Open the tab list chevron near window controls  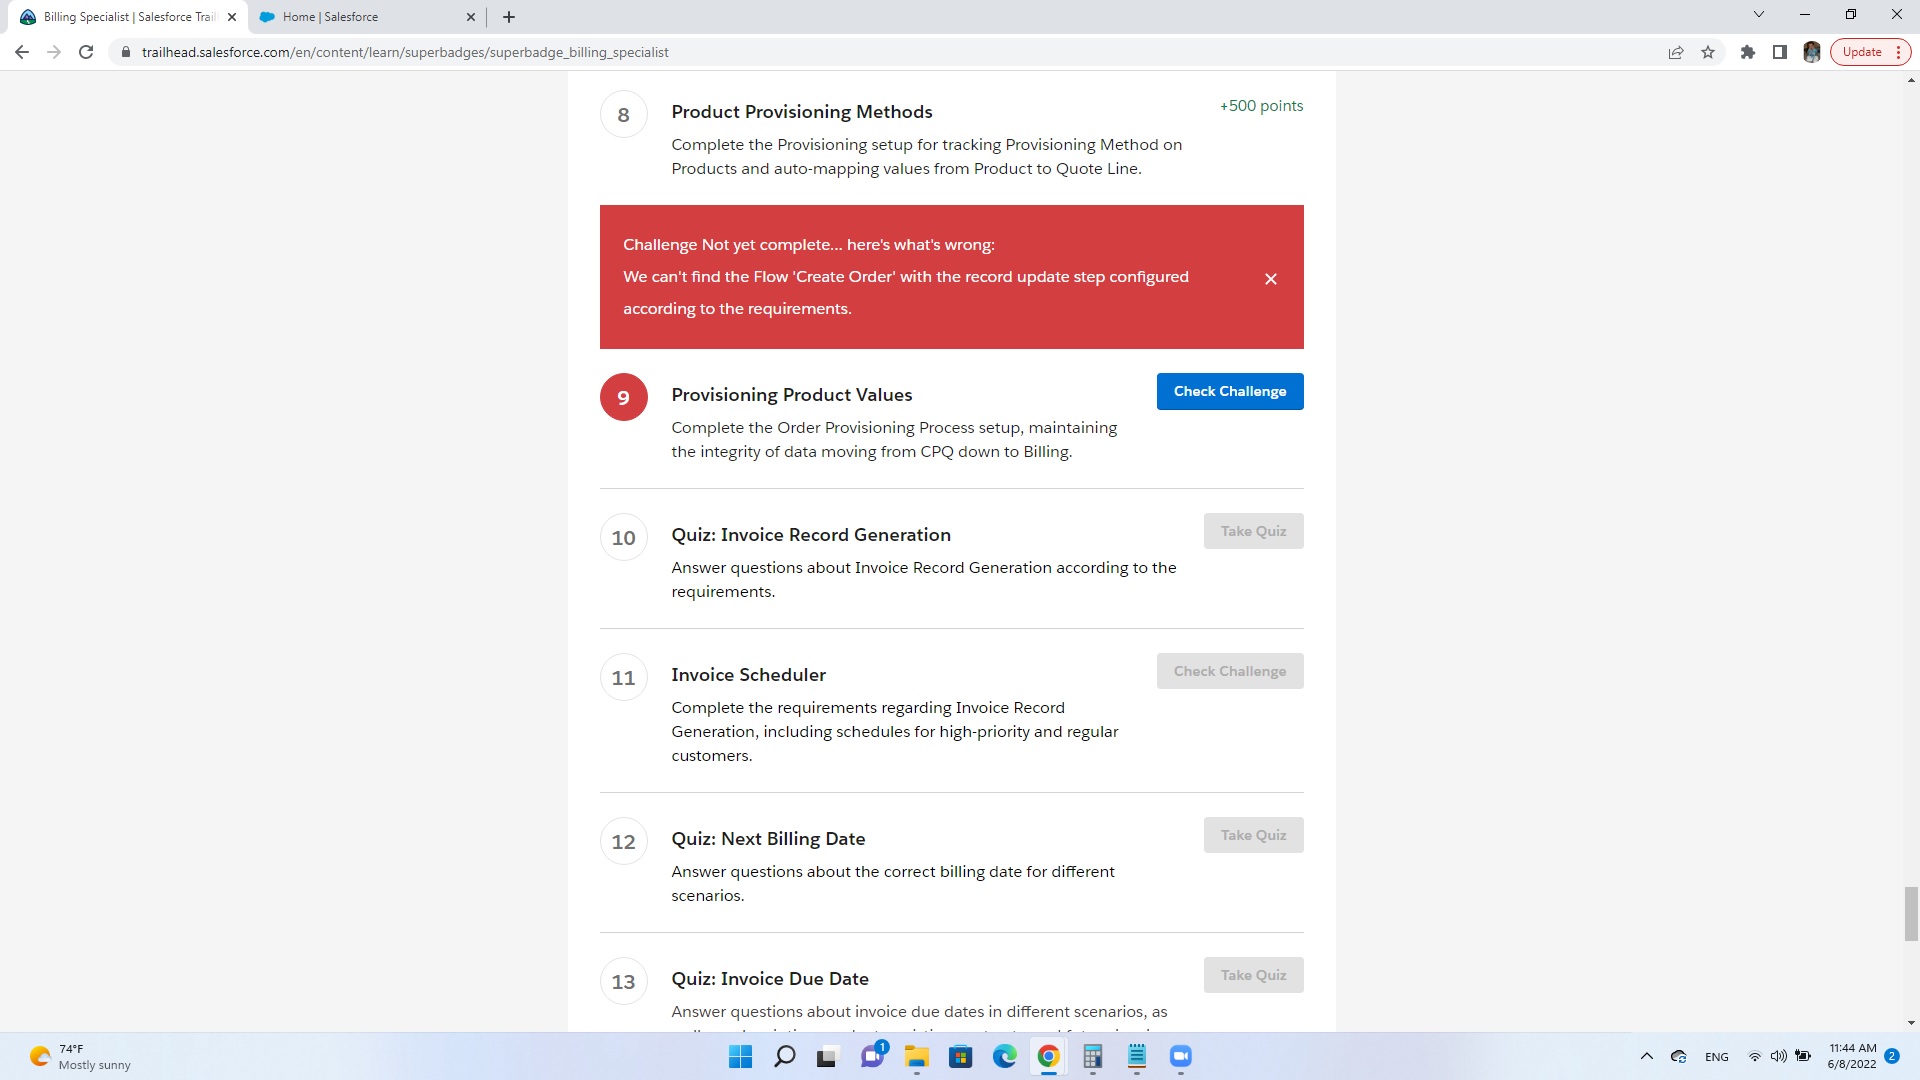pyautogui.click(x=1758, y=14)
